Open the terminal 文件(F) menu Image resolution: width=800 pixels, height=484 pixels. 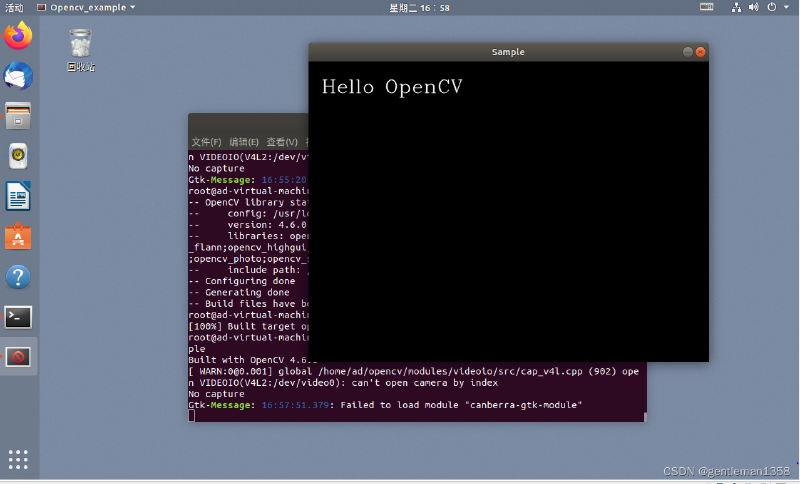(x=206, y=142)
